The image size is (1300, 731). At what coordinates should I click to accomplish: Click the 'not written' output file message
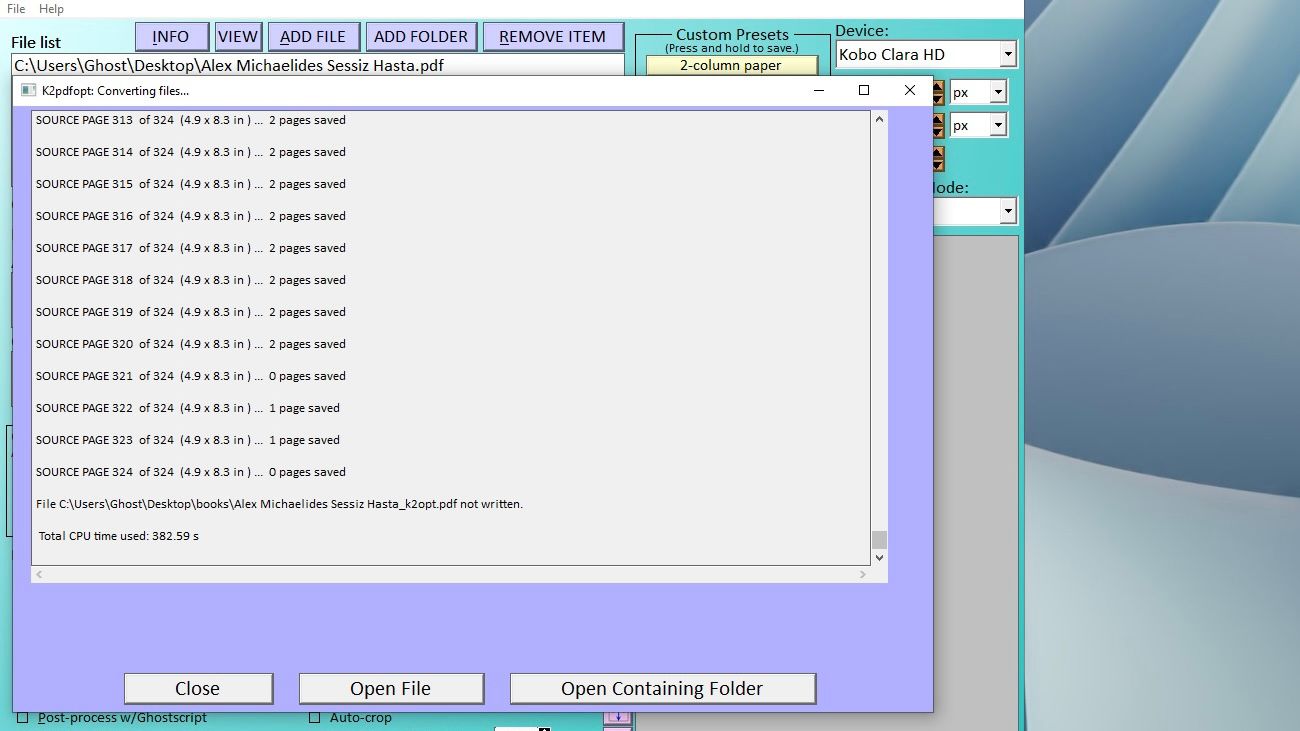coord(279,504)
